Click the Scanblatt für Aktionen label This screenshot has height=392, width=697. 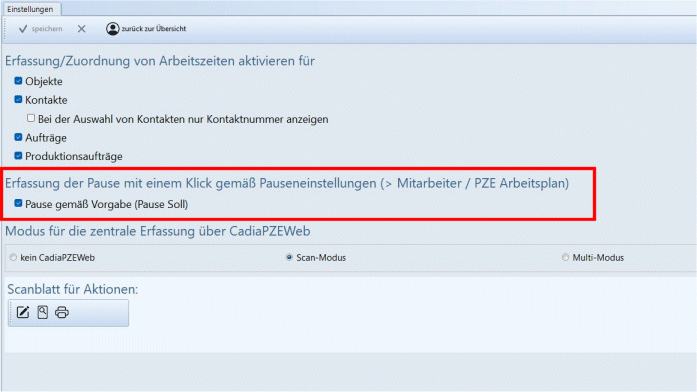click(73, 289)
